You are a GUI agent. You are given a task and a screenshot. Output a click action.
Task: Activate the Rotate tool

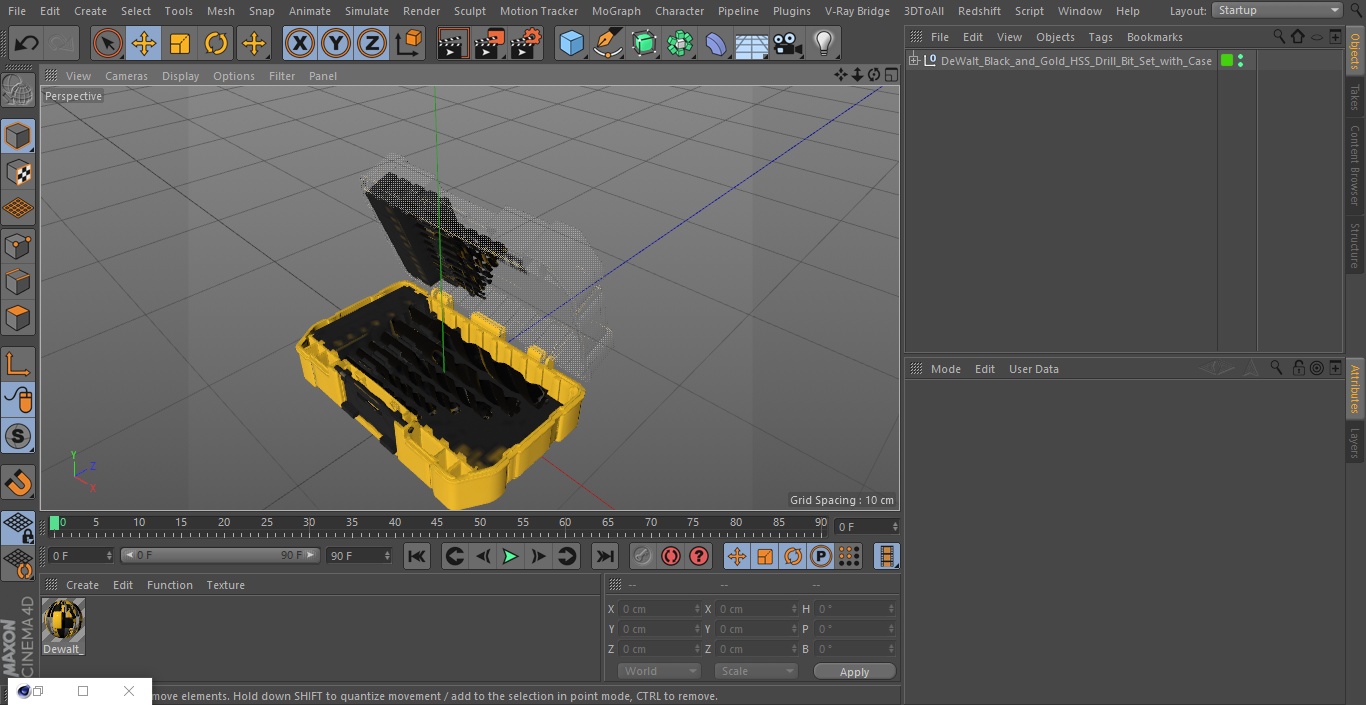coord(216,43)
